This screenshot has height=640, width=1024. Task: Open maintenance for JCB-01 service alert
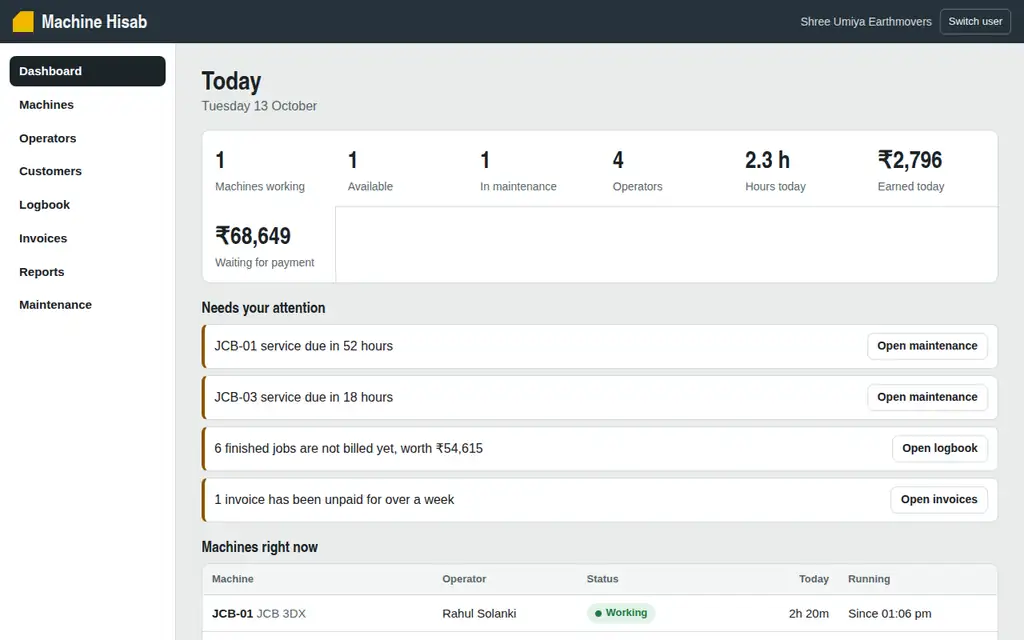pos(927,346)
